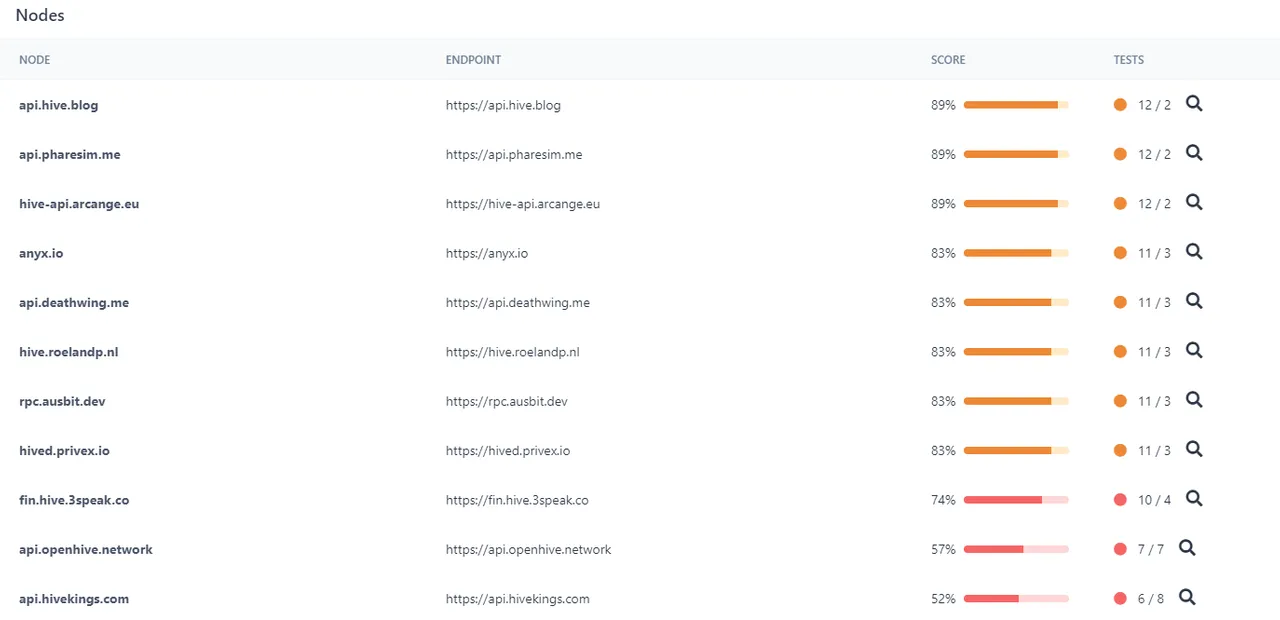Viewport: 1280px width, 620px height.
Task: Click orange status dot for anyx.io
Action: 1120,253
